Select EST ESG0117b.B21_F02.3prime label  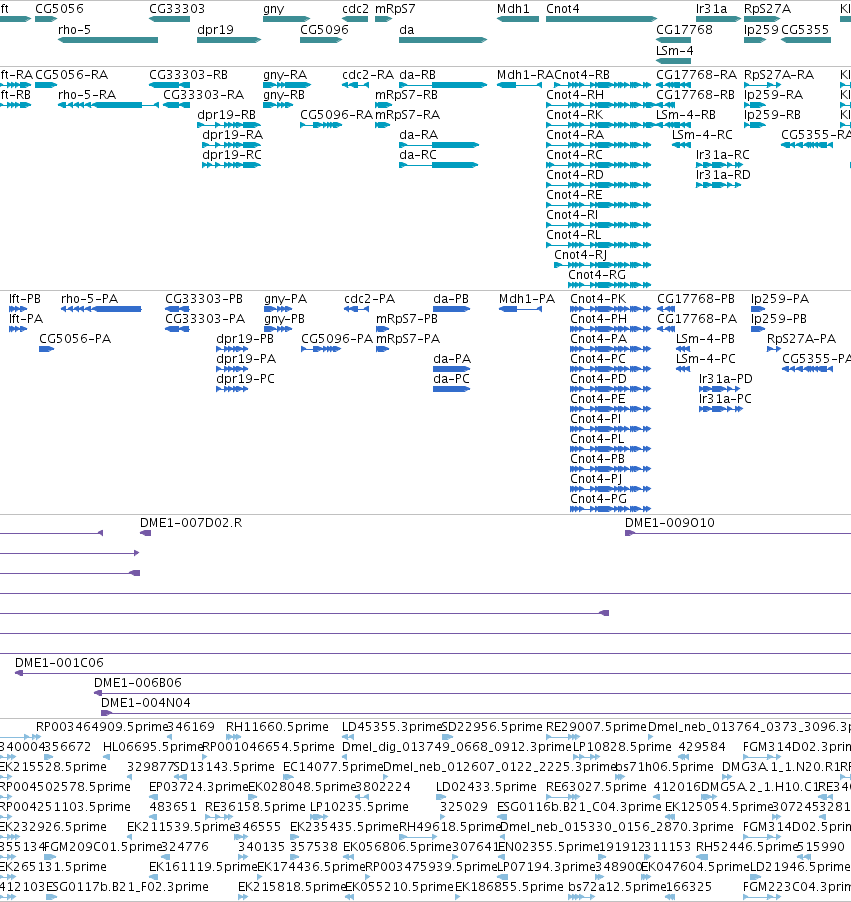coord(127,887)
